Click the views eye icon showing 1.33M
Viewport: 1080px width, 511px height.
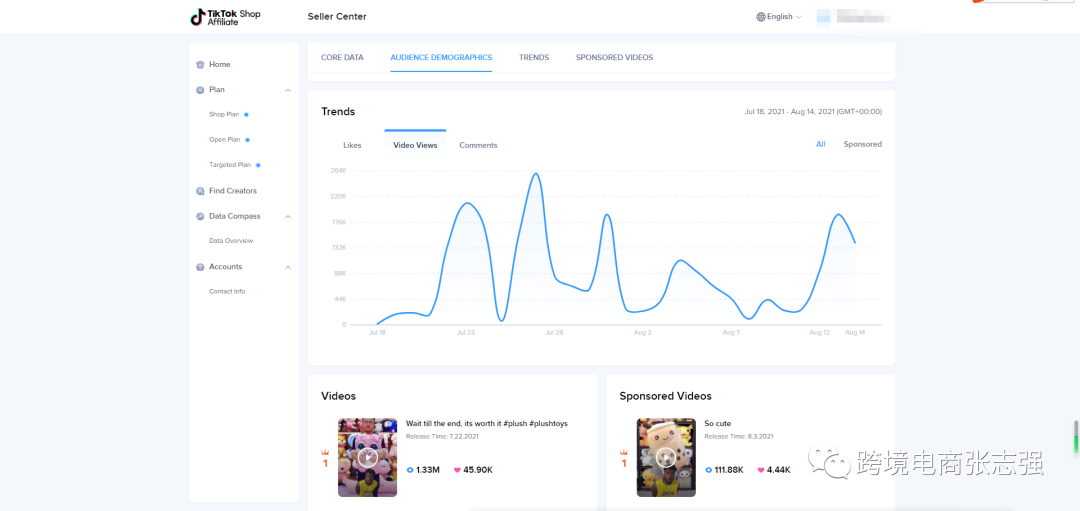[x=410, y=470]
